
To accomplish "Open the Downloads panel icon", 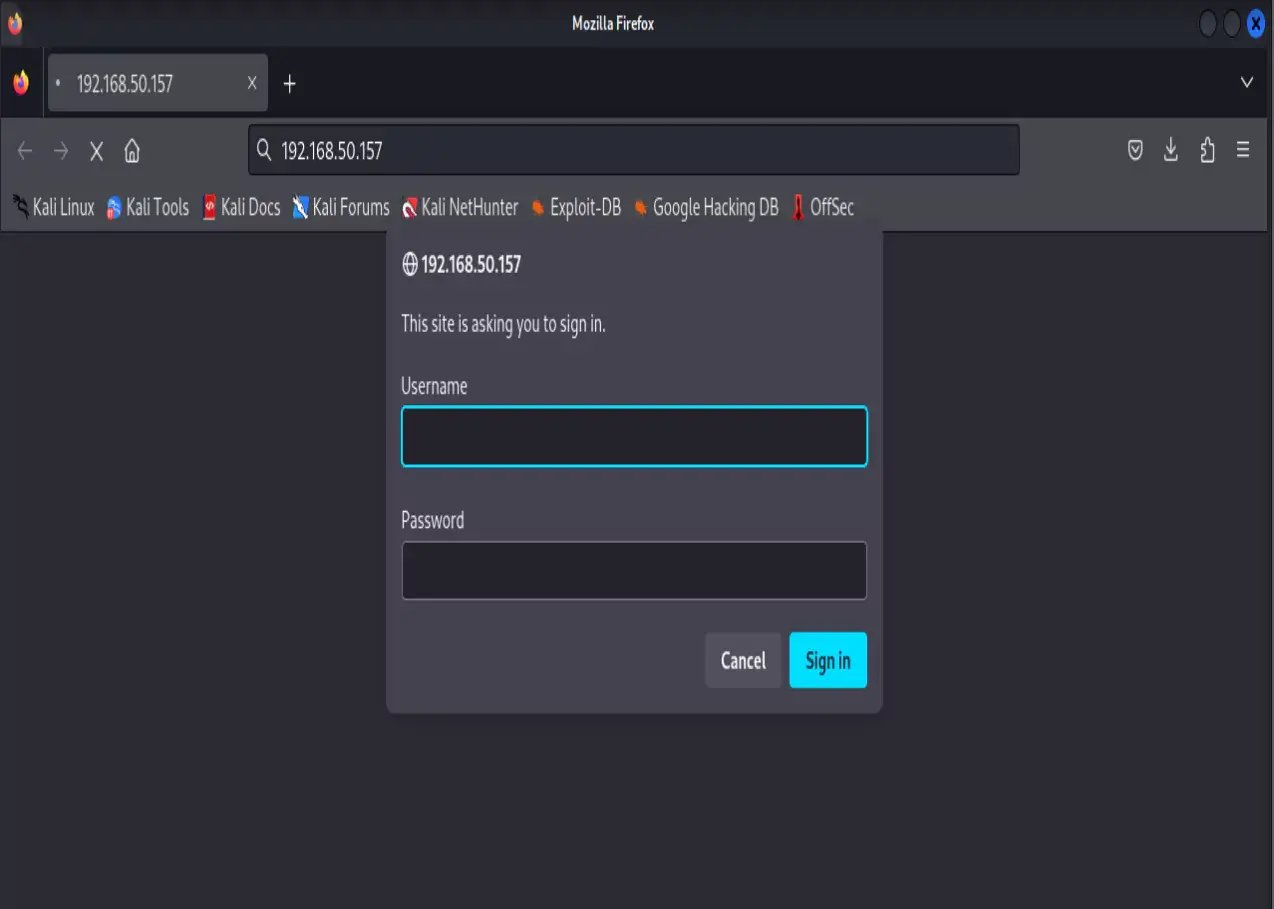I will point(1170,150).
